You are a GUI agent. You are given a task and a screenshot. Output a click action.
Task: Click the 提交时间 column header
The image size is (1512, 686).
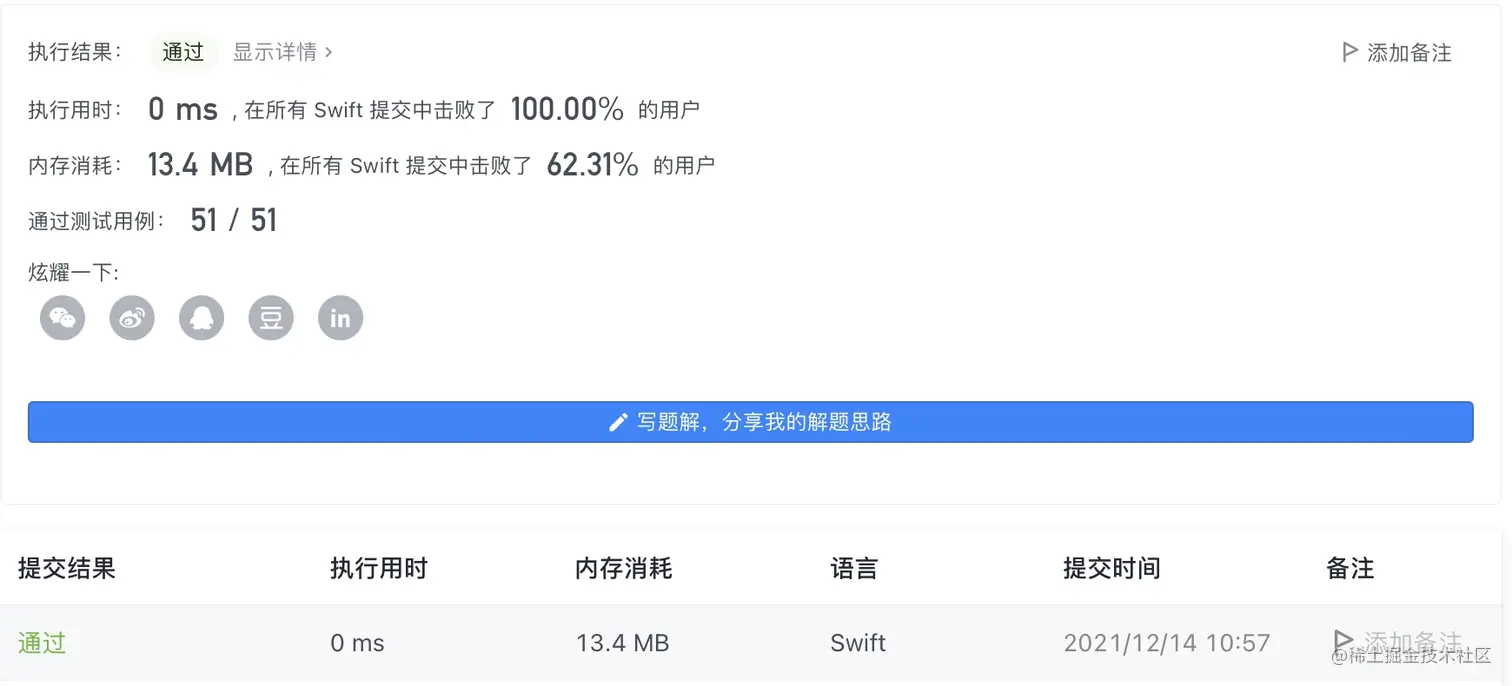click(1112, 569)
